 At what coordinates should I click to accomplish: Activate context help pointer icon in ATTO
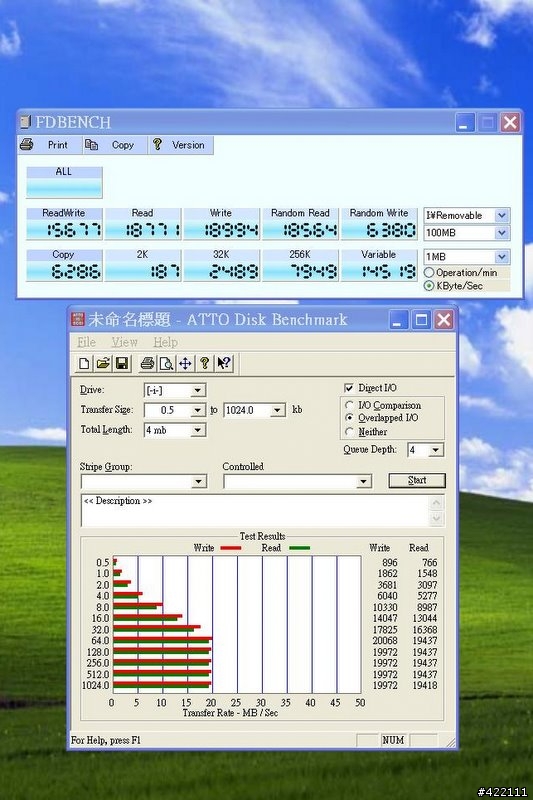[x=223, y=363]
